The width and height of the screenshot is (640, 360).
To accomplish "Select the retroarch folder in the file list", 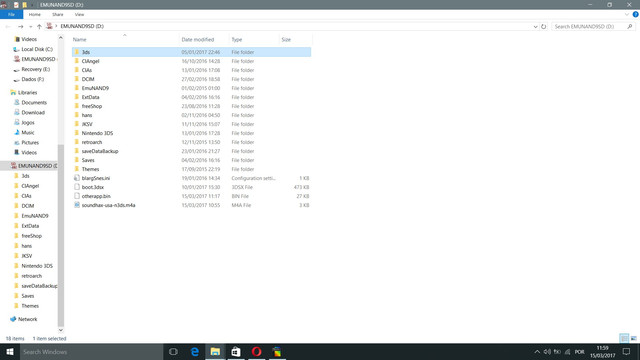I will 191,142.
